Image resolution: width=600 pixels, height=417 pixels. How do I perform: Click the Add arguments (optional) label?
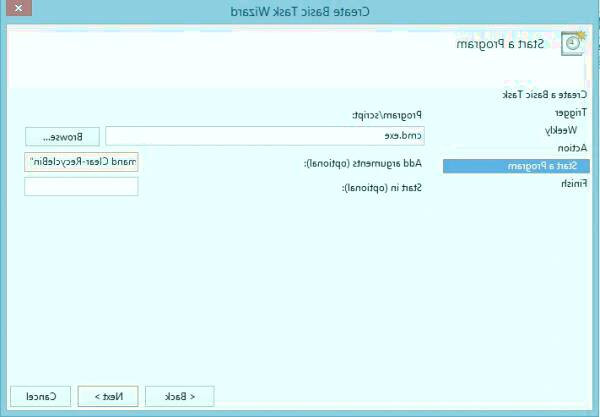coord(363,162)
